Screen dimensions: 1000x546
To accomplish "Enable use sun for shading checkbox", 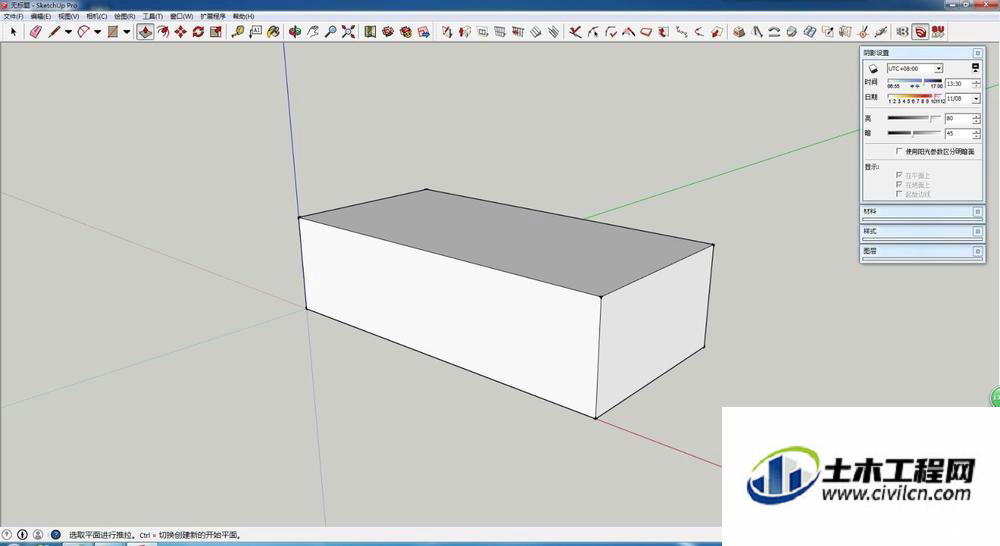I will [x=899, y=151].
